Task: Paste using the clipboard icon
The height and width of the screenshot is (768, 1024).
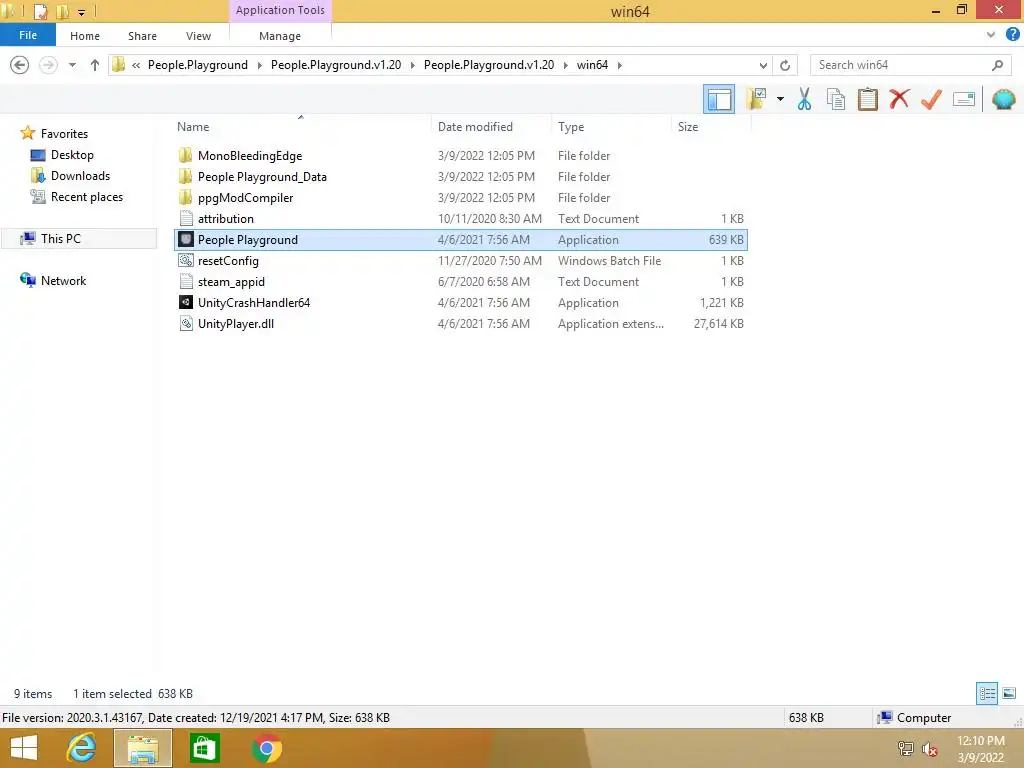Action: pos(867,99)
